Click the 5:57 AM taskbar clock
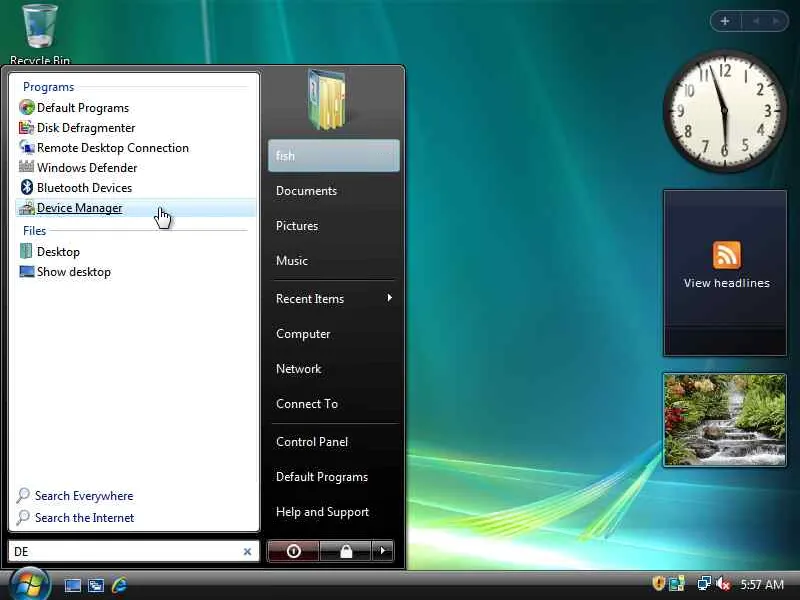This screenshot has width=800, height=600. [x=762, y=584]
